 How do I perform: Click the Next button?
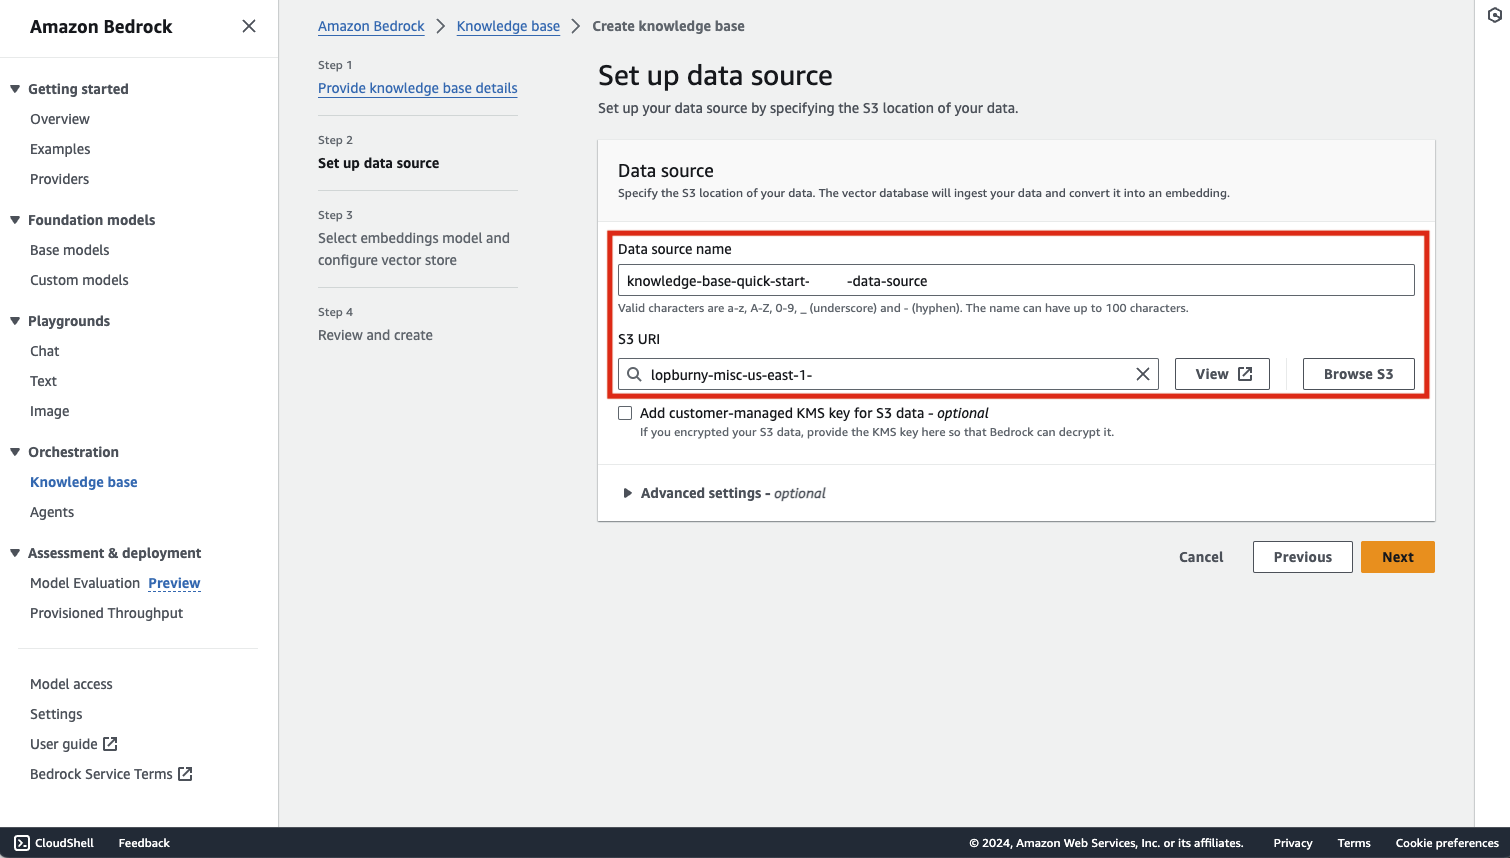pos(1397,557)
